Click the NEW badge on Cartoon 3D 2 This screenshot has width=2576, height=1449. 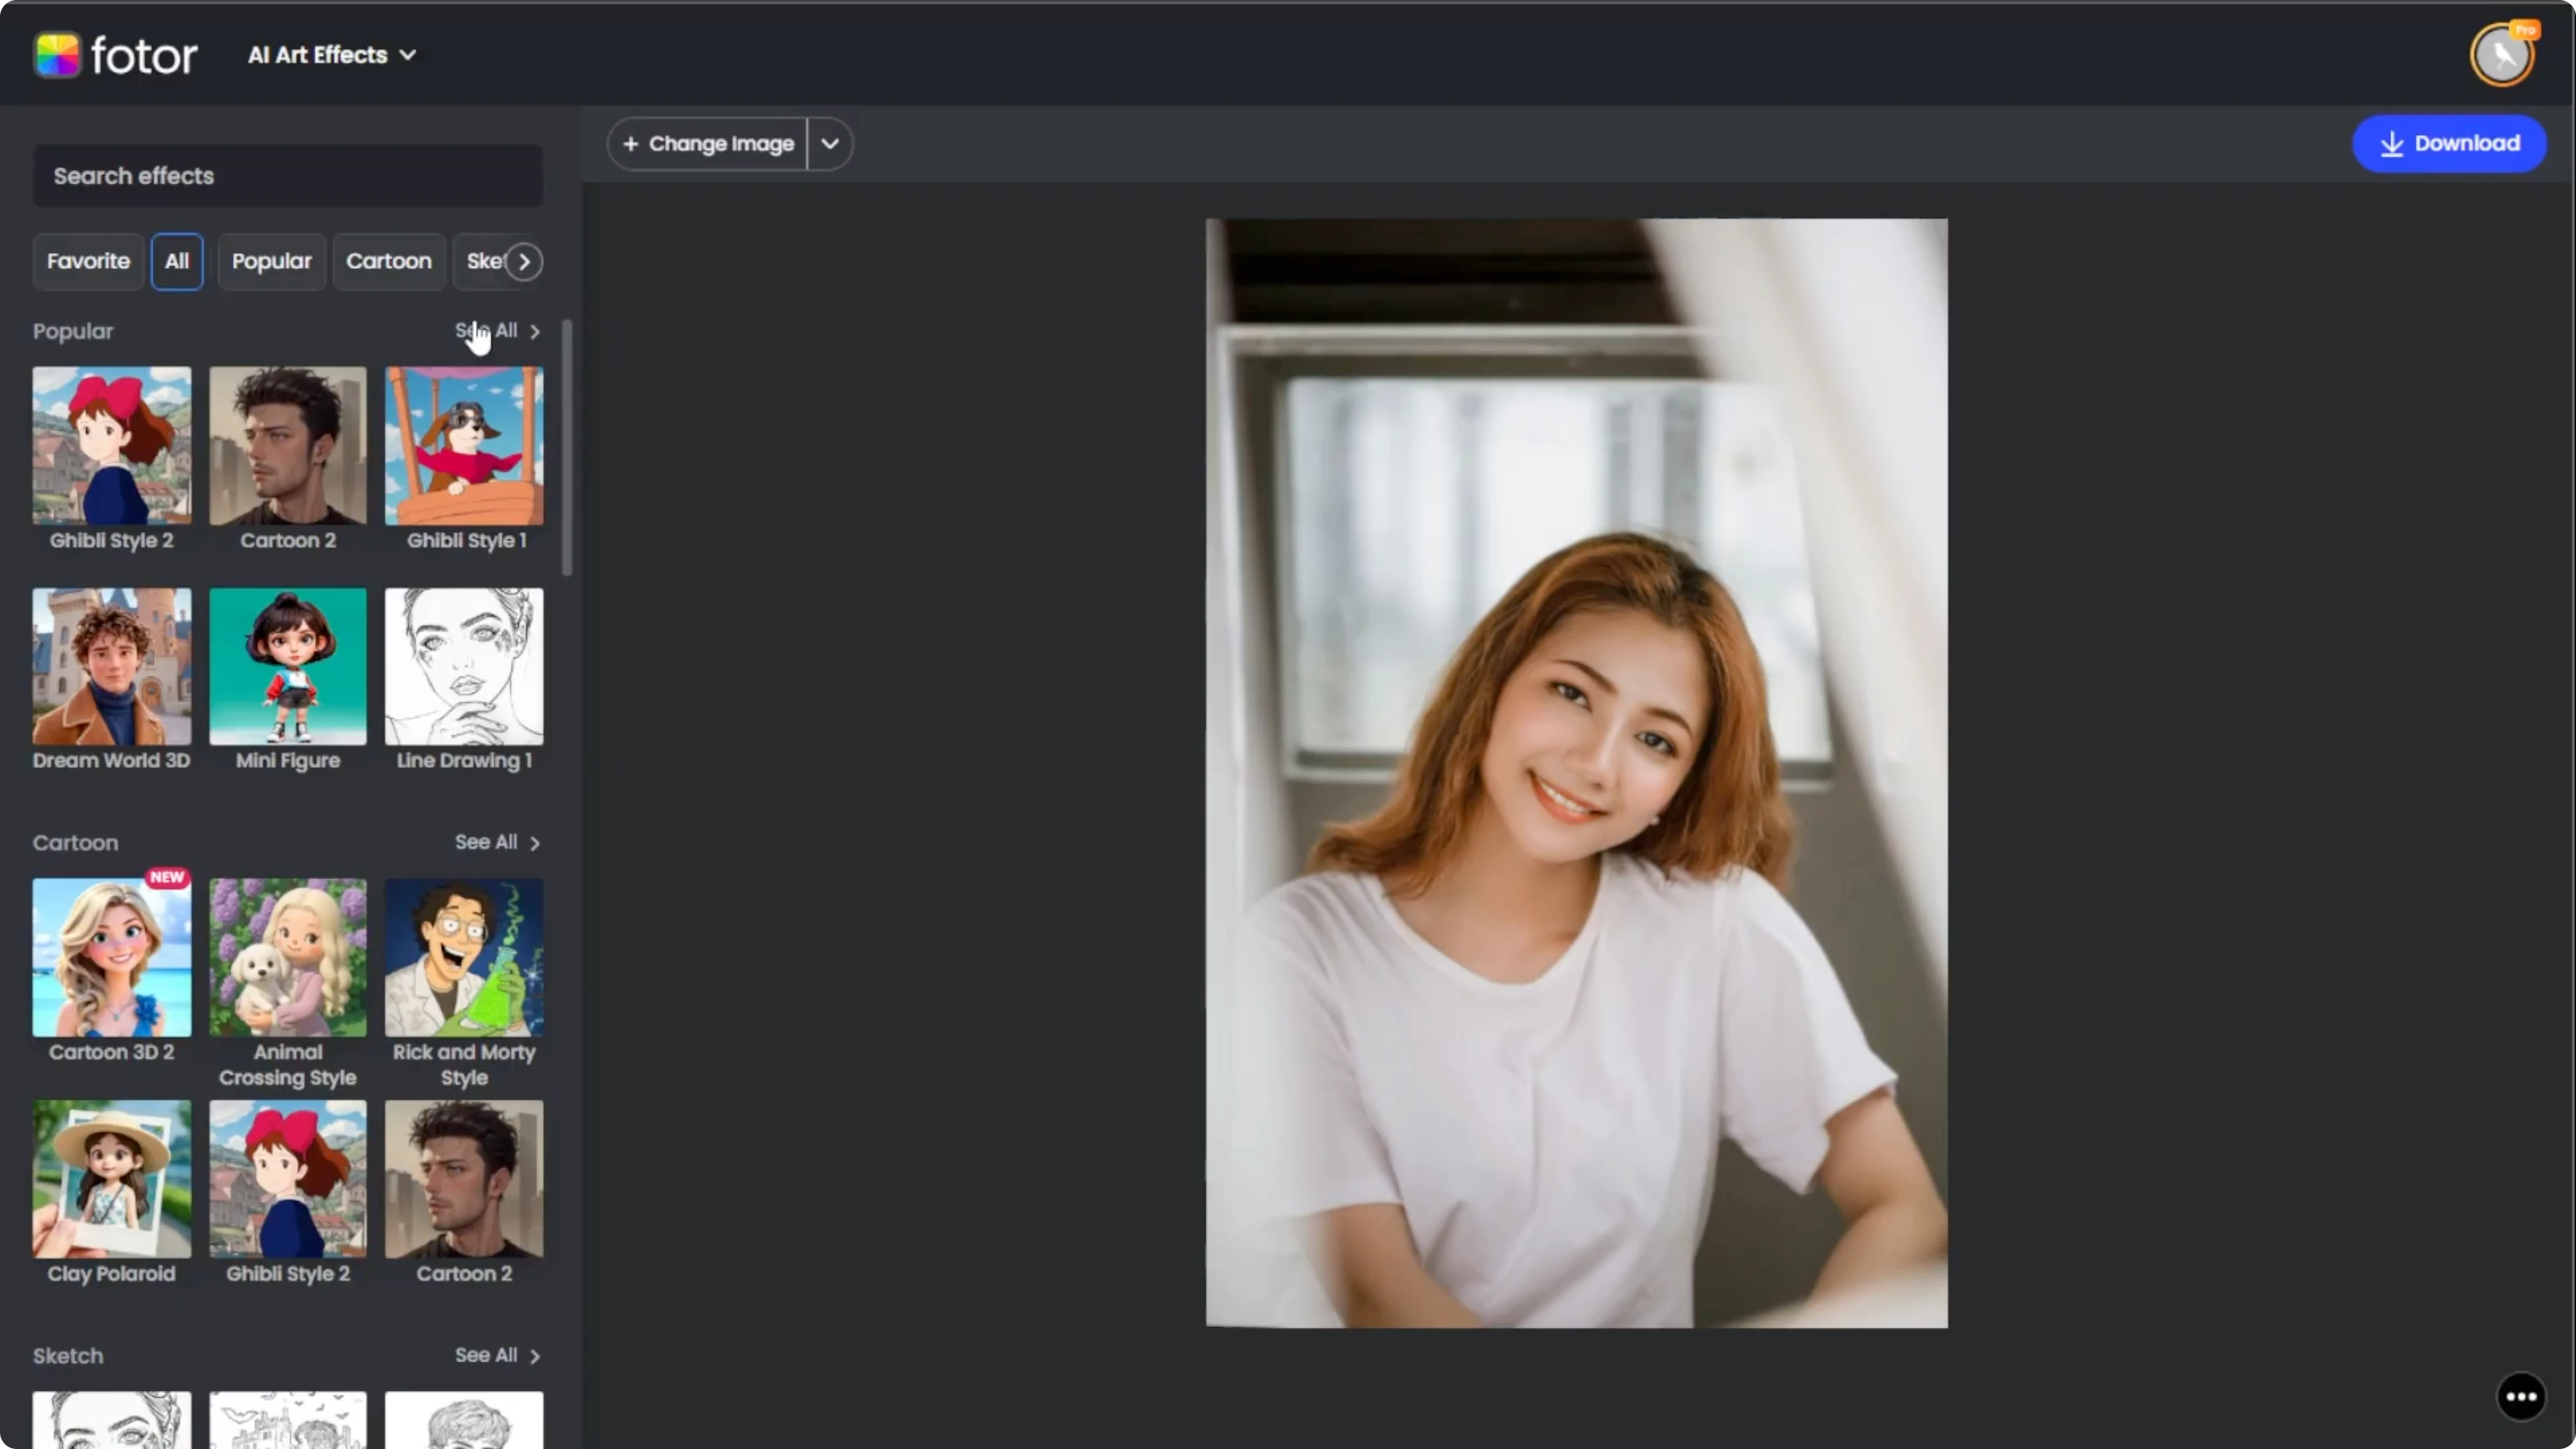pos(167,877)
